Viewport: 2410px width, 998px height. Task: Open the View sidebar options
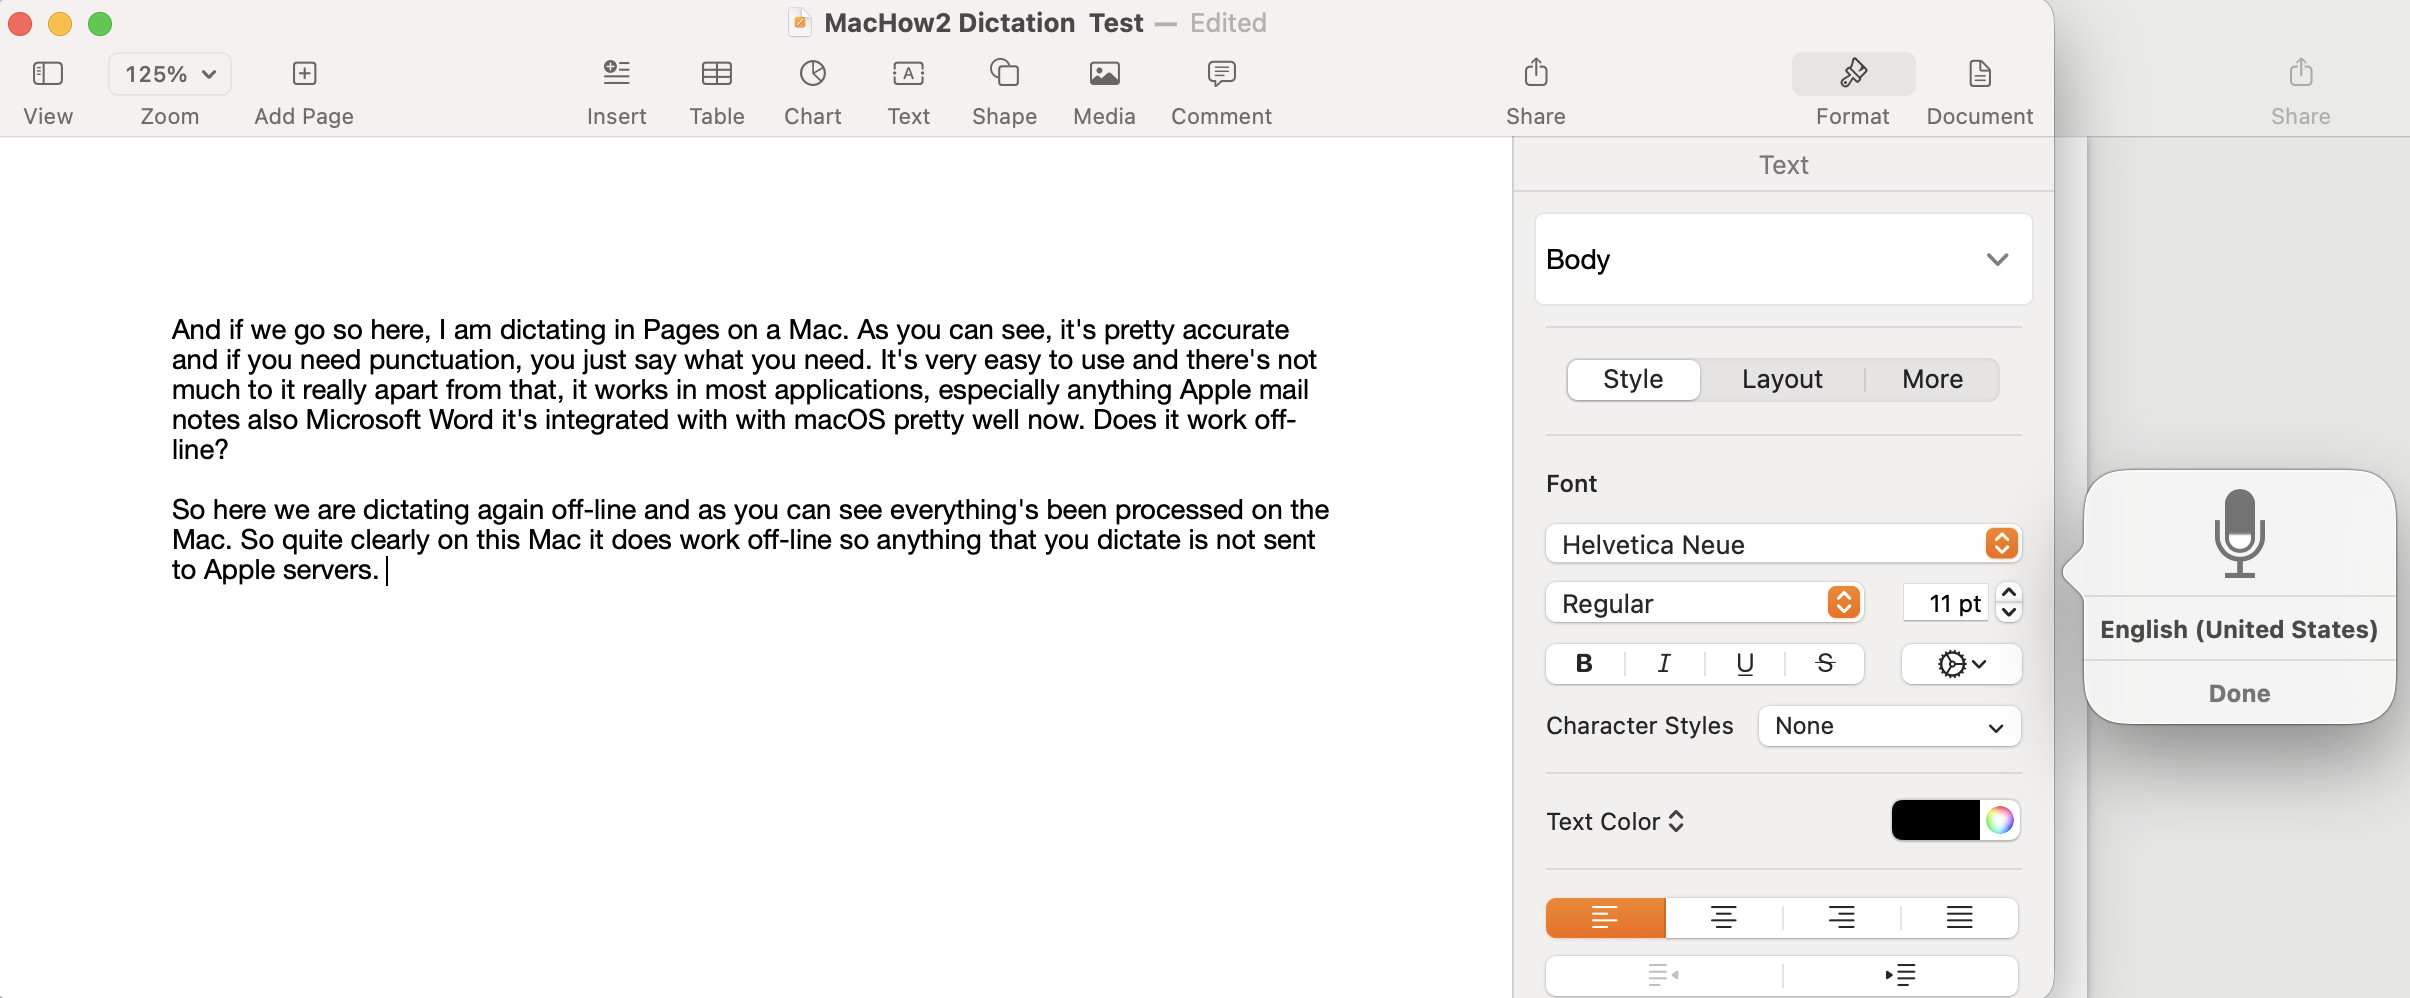[x=48, y=74]
